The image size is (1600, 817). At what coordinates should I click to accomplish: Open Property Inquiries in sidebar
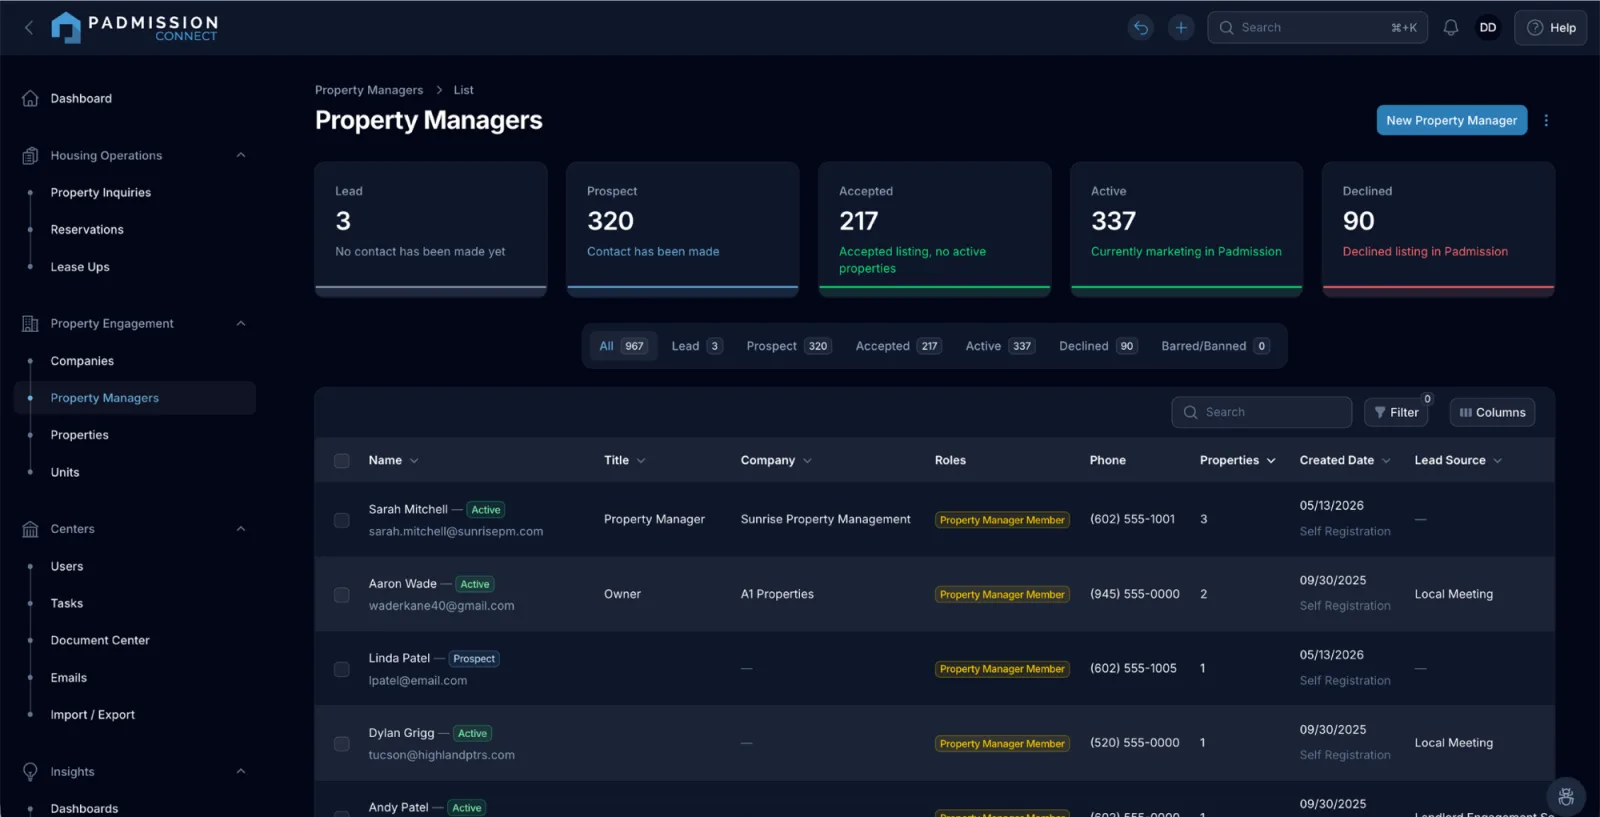click(101, 193)
